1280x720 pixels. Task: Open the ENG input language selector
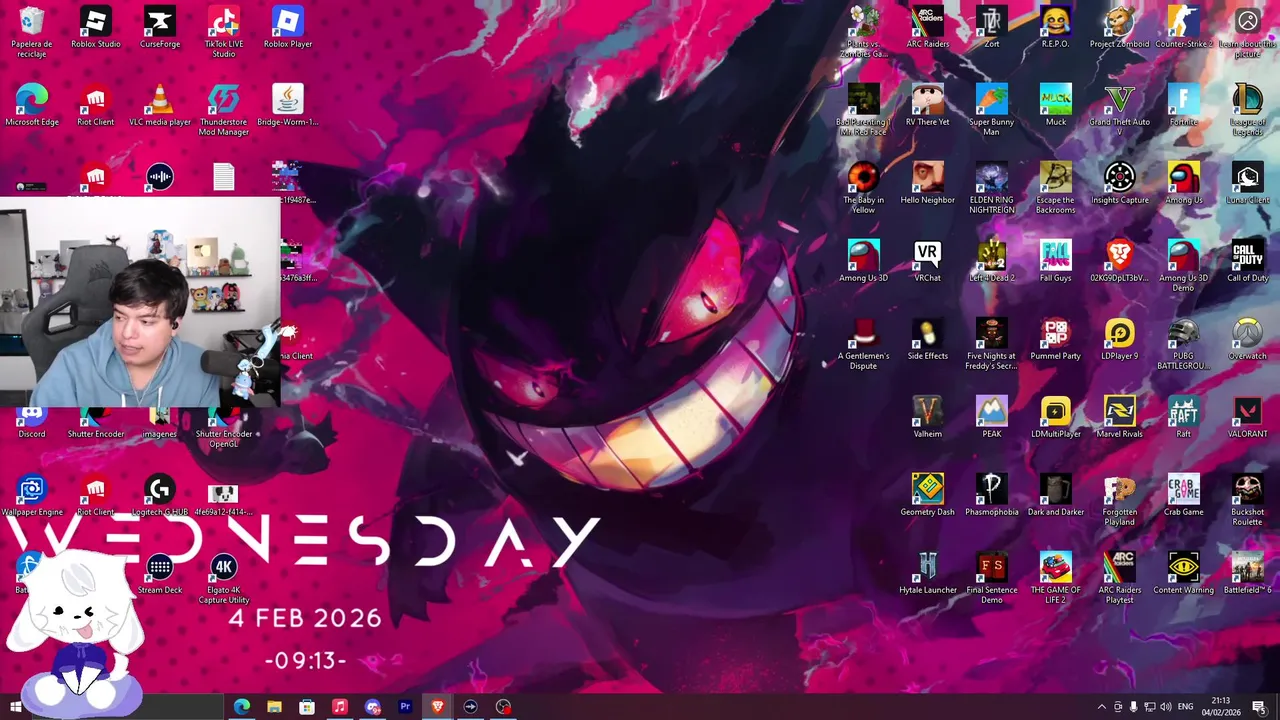click(x=1184, y=707)
